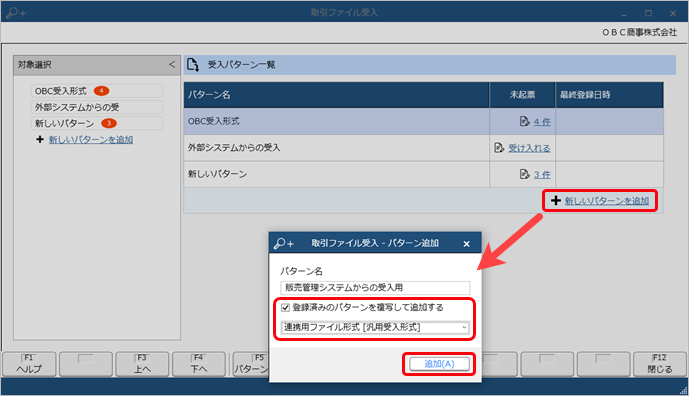Screen dimensions: 689x396
Task: Click the resize grip in the bottom corner
Action: tap(683, 390)
